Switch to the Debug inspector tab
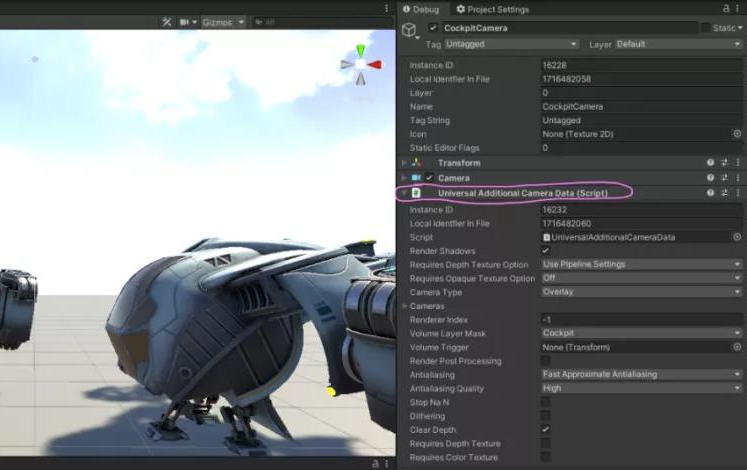This screenshot has width=747, height=470. 421,9
